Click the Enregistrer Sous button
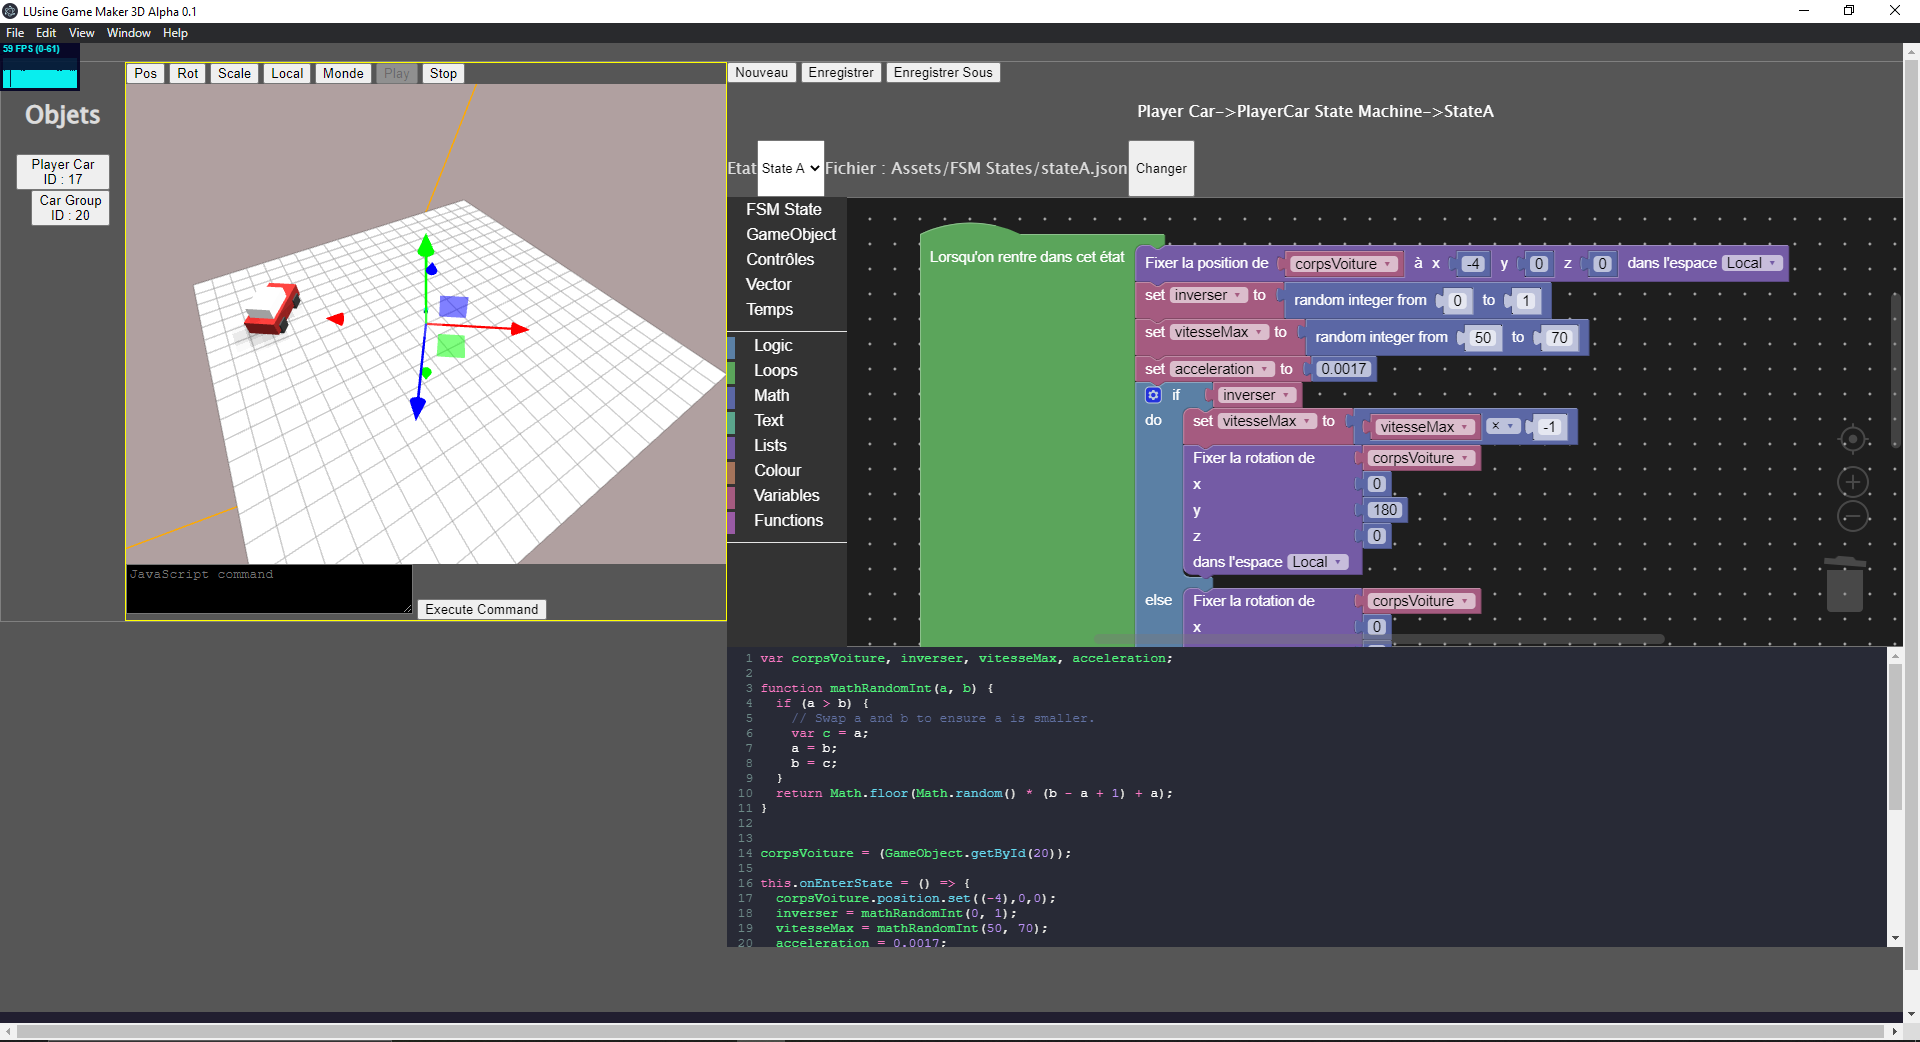This screenshot has height=1042, width=1920. coord(943,72)
